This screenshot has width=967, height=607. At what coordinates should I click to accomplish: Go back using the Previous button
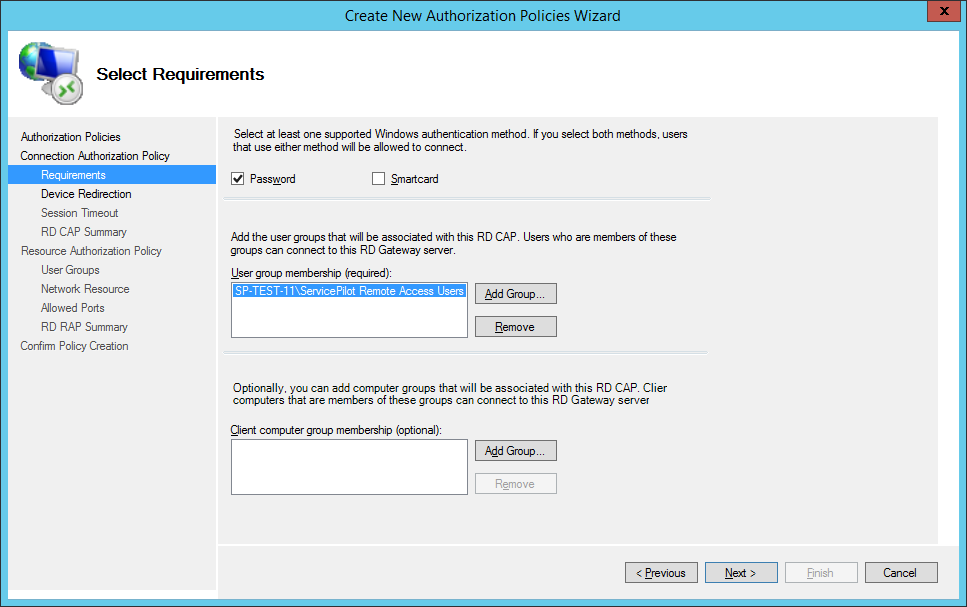tap(661, 573)
